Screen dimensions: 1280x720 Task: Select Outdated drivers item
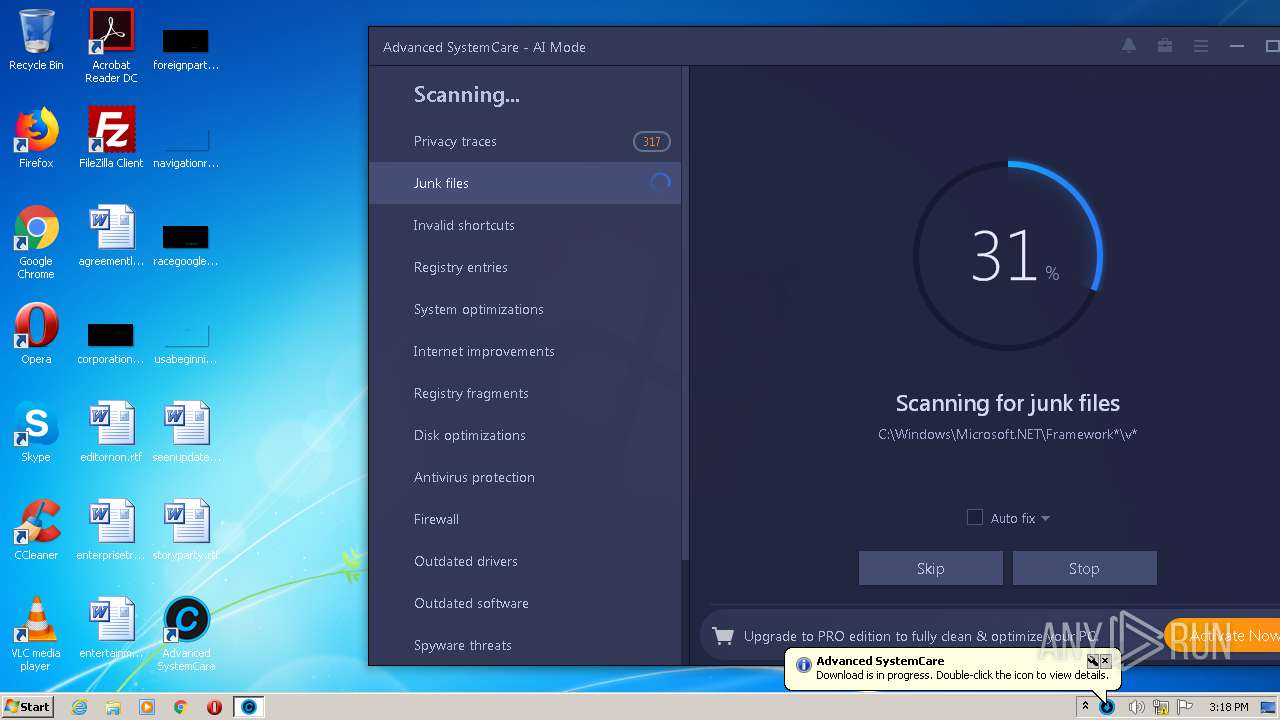point(525,561)
